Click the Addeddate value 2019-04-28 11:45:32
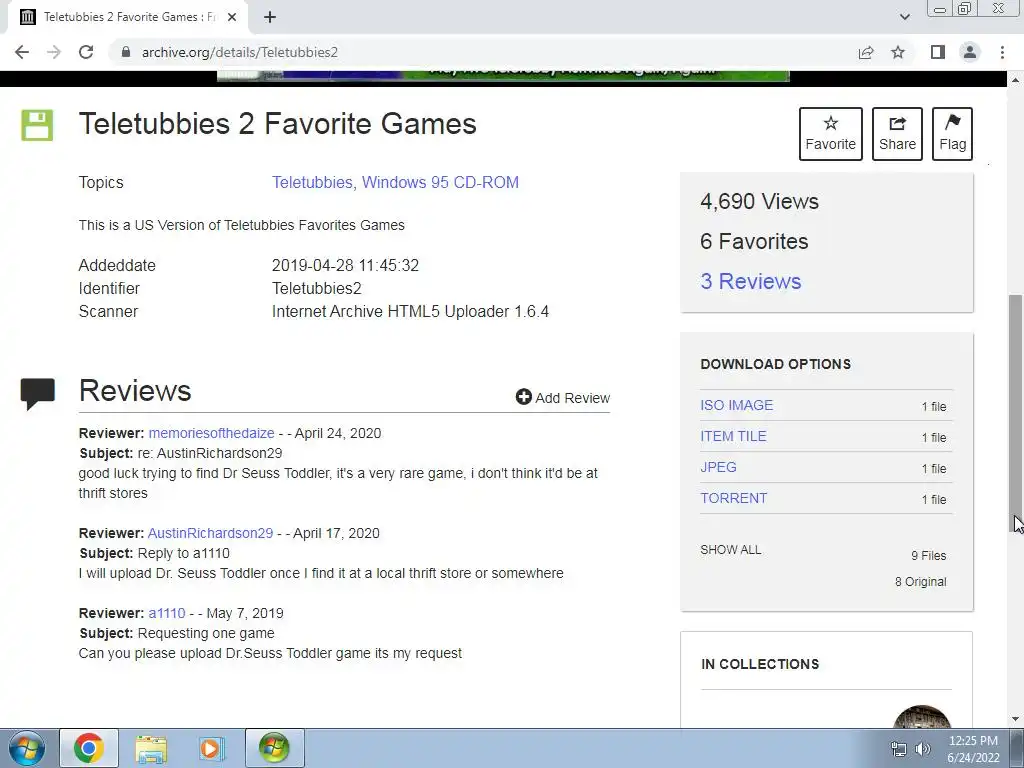This screenshot has height=768, width=1024. point(345,266)
